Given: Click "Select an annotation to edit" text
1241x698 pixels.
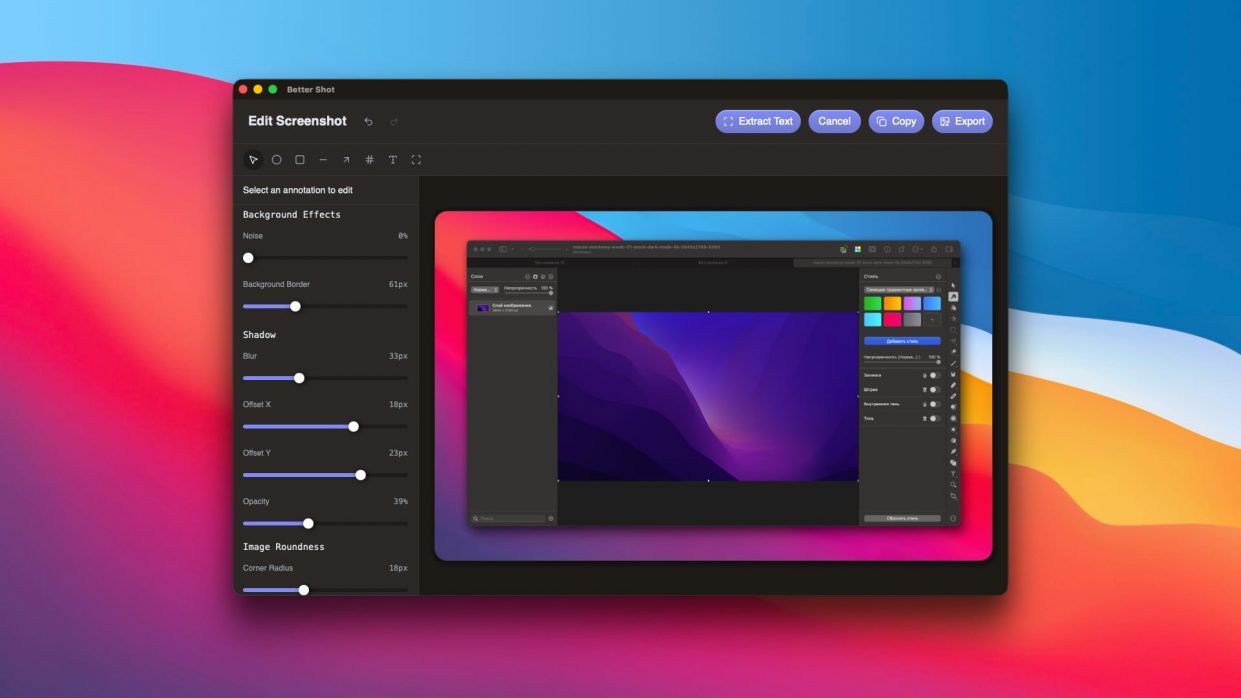Looking at the screenshot, I should click(298, 190).
